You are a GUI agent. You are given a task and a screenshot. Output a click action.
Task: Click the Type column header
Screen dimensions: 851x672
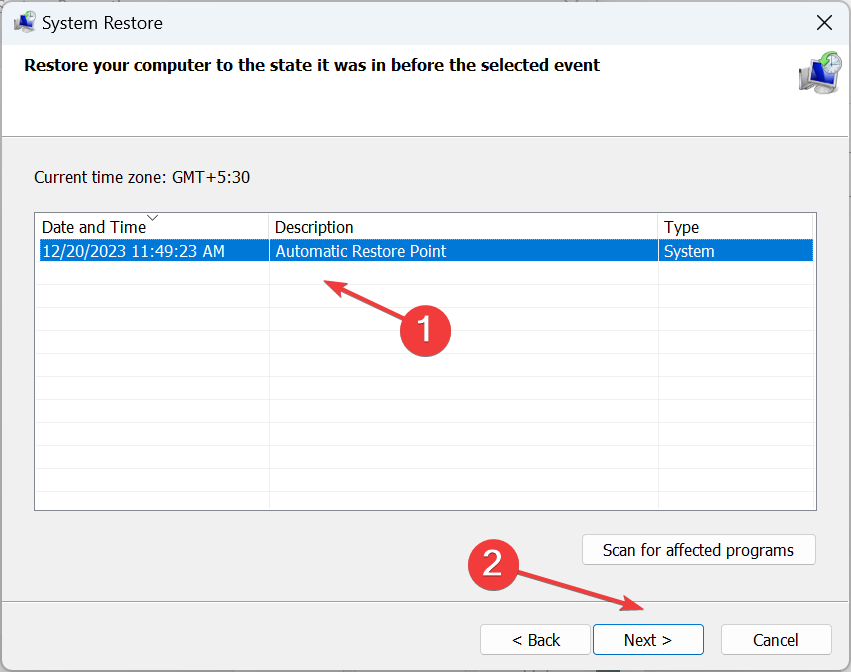(735, 227)
